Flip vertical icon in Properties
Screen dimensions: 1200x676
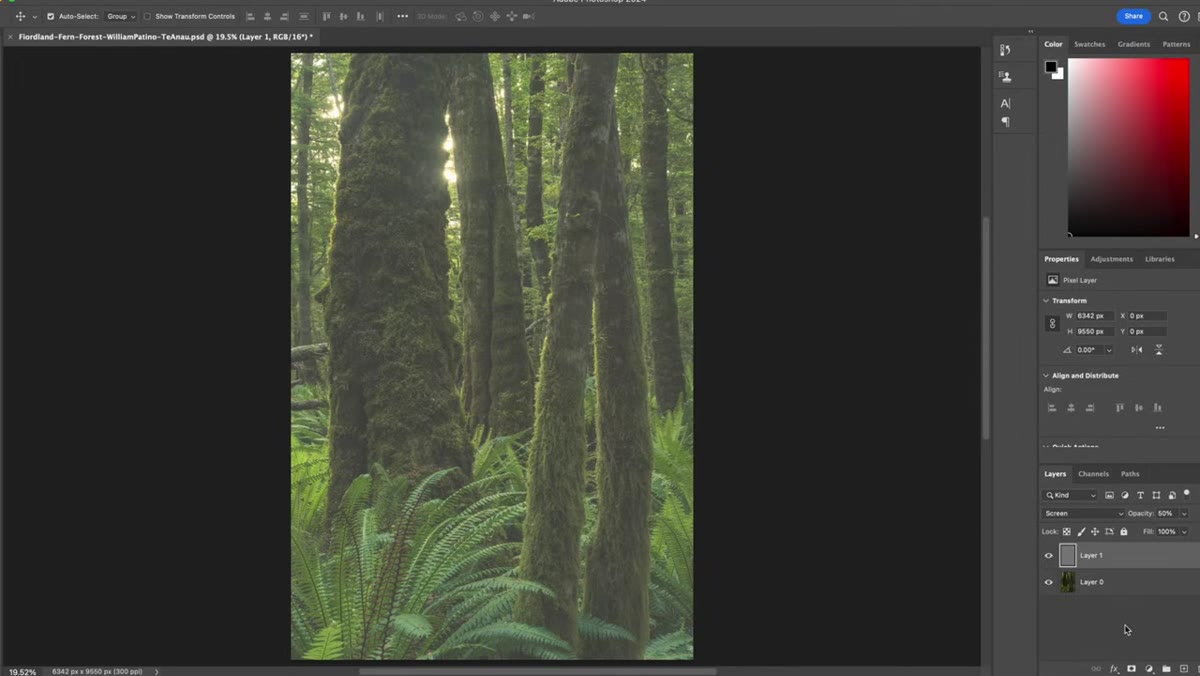coord(1159,350)
